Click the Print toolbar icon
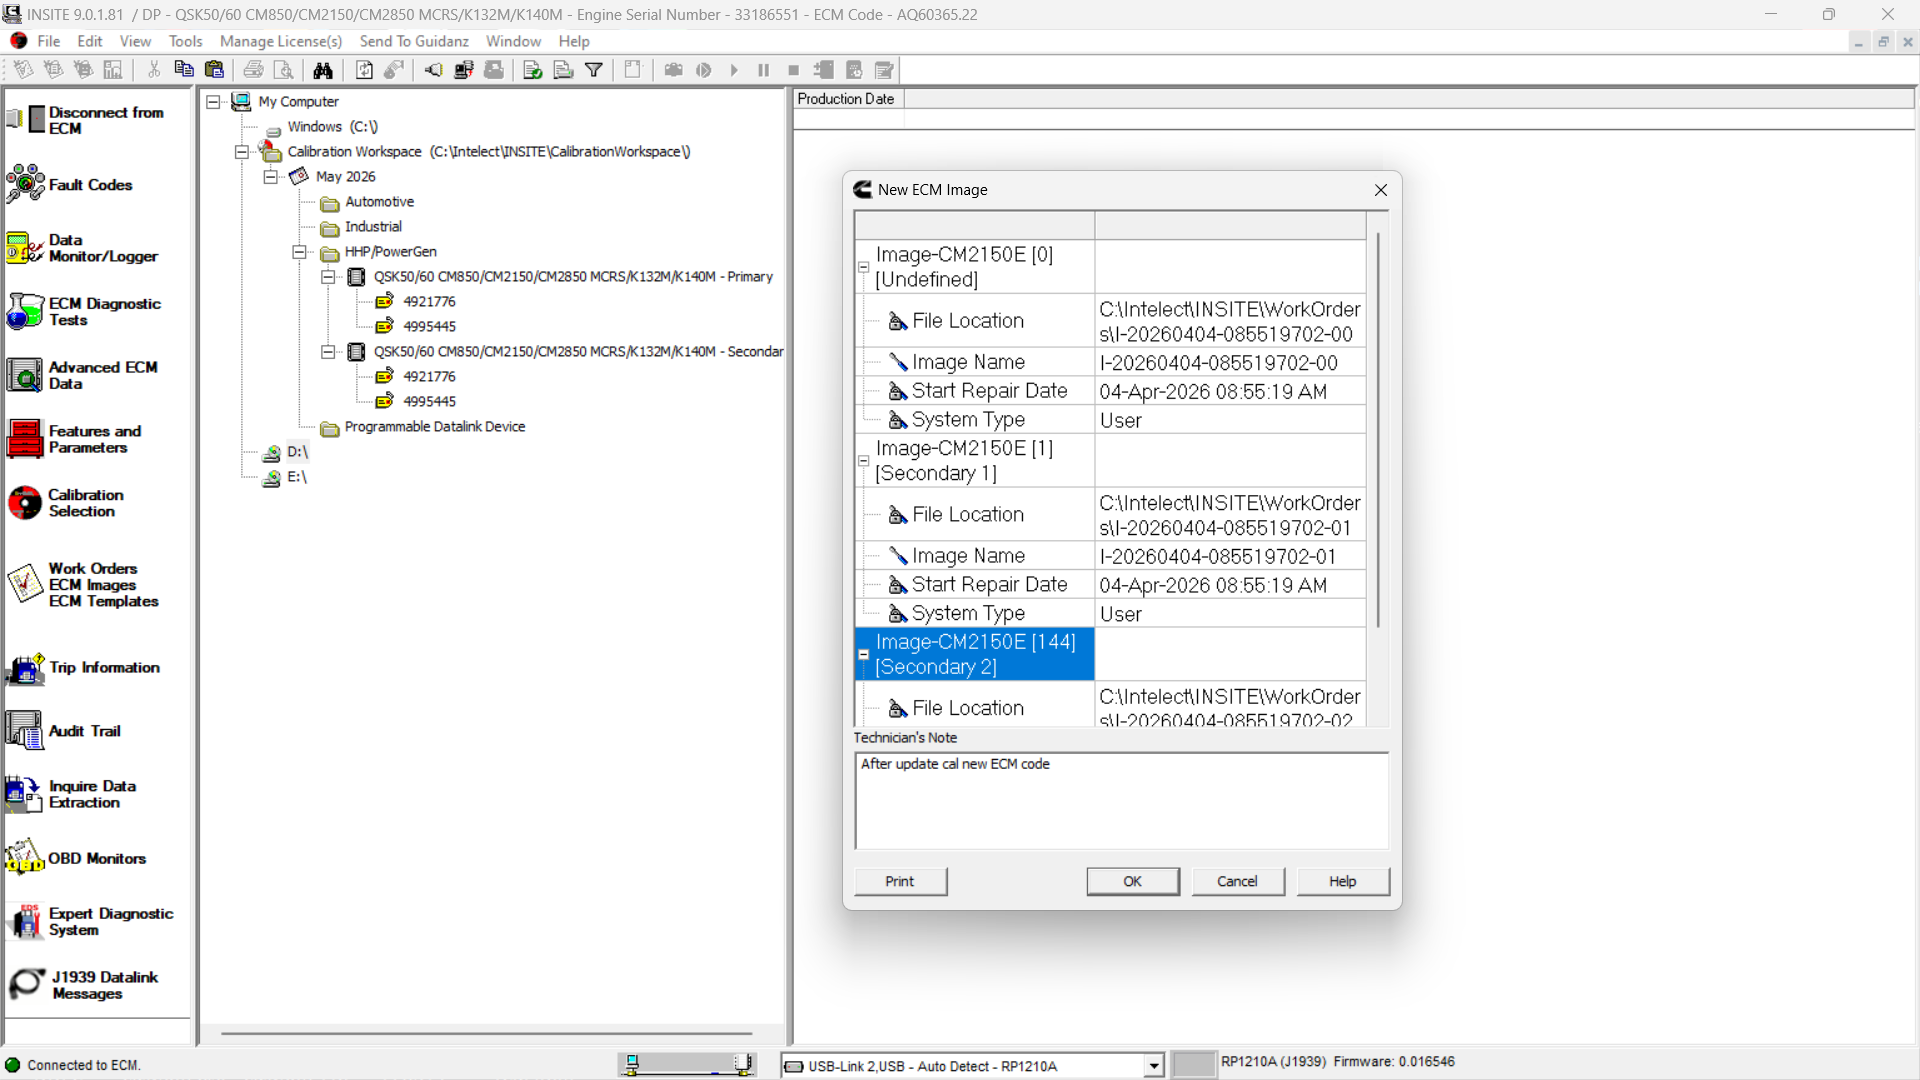This screenshot has width=1920, height=1080. click(254, 70)
